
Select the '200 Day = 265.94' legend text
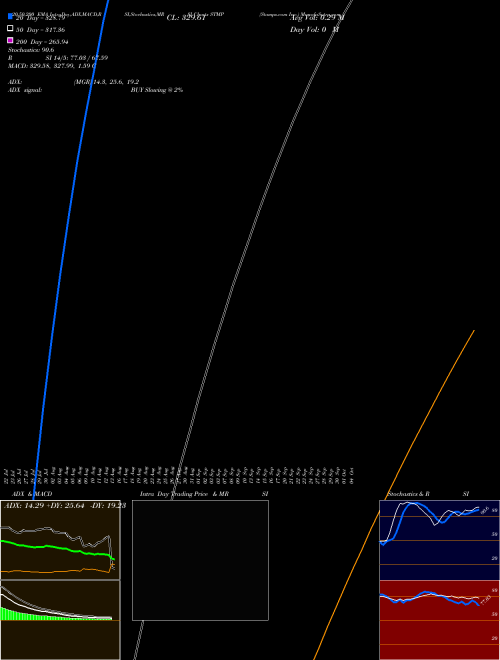[x=42, y=42]
